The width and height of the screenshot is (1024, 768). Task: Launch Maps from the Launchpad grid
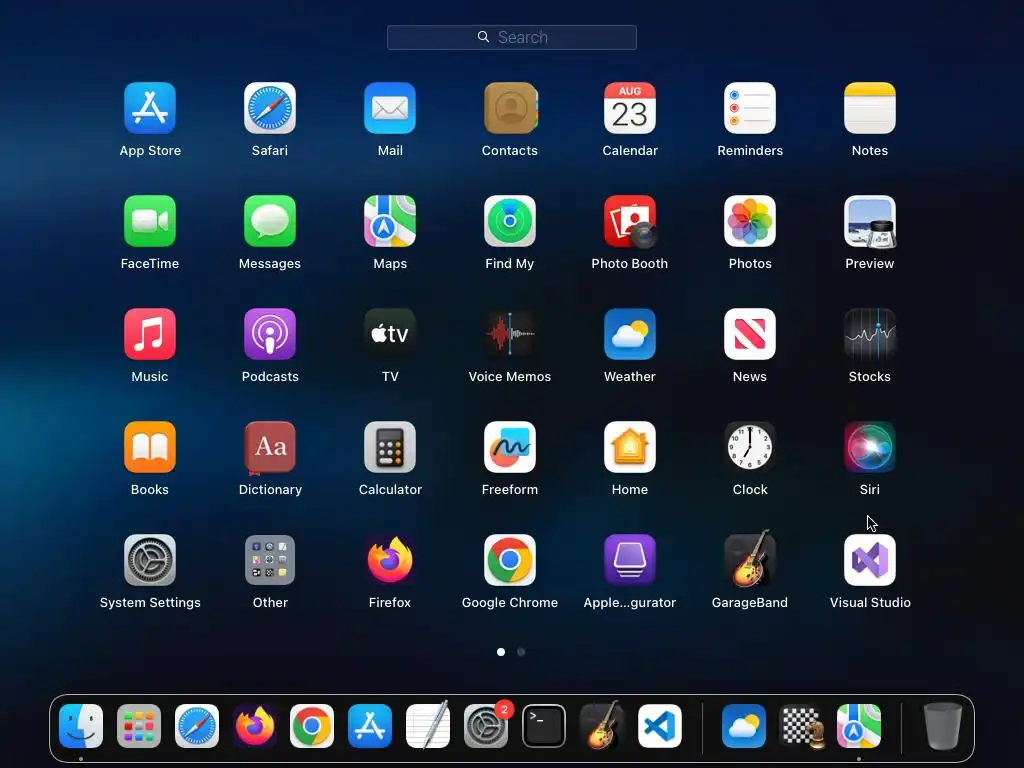[390, 221]
